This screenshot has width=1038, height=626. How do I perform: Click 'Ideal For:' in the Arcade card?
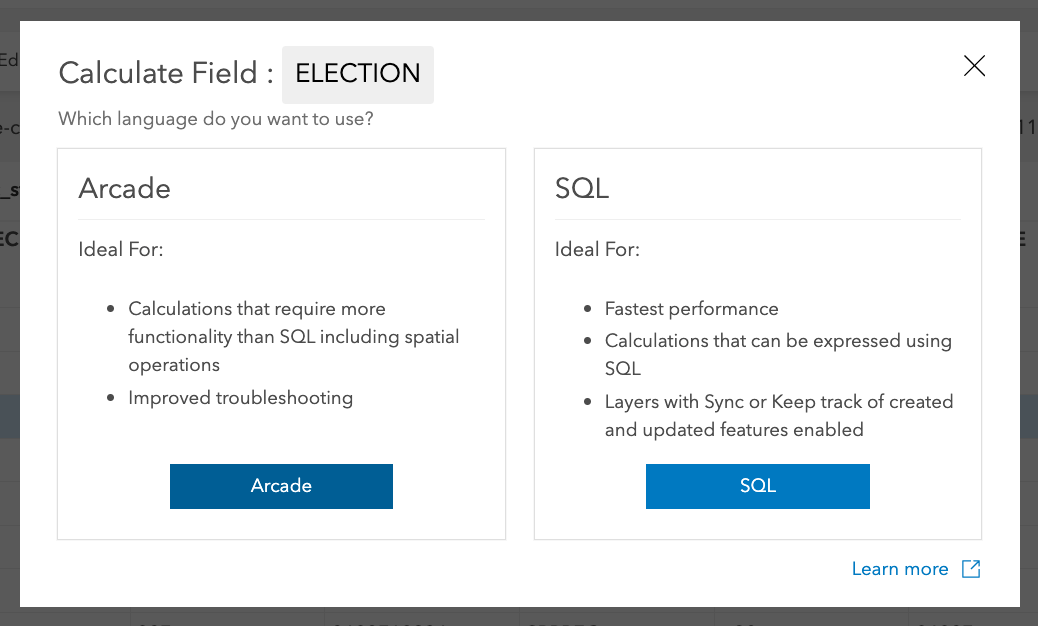click(x=121, y=249)
